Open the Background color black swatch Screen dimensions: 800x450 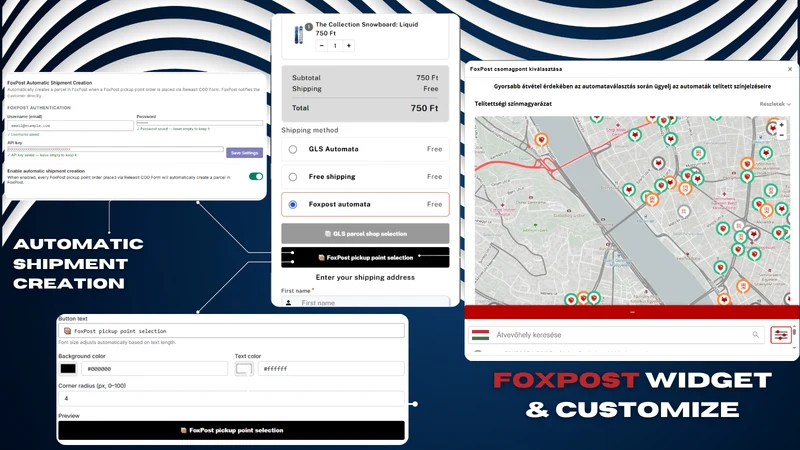coord(68,368)
